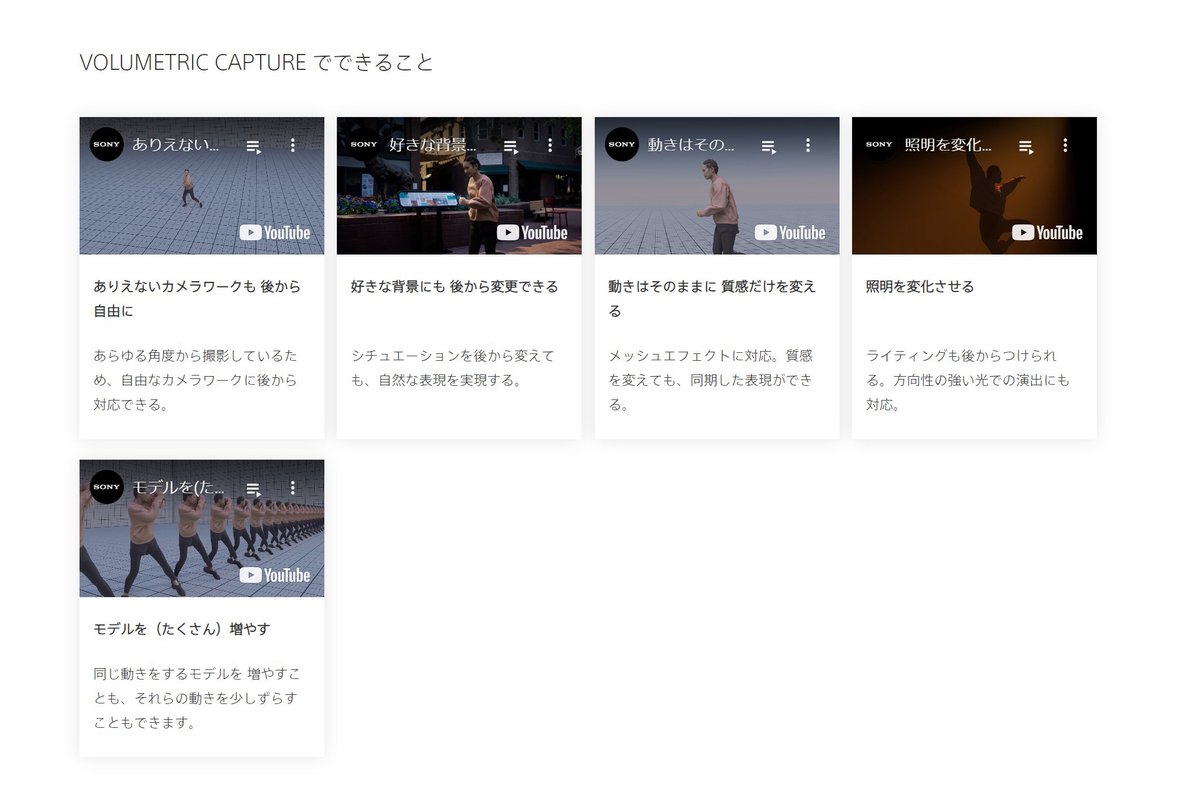1202x800 pixels.
Task: Click Sony channel logo on ありえない video
Action: coord(107,144)
